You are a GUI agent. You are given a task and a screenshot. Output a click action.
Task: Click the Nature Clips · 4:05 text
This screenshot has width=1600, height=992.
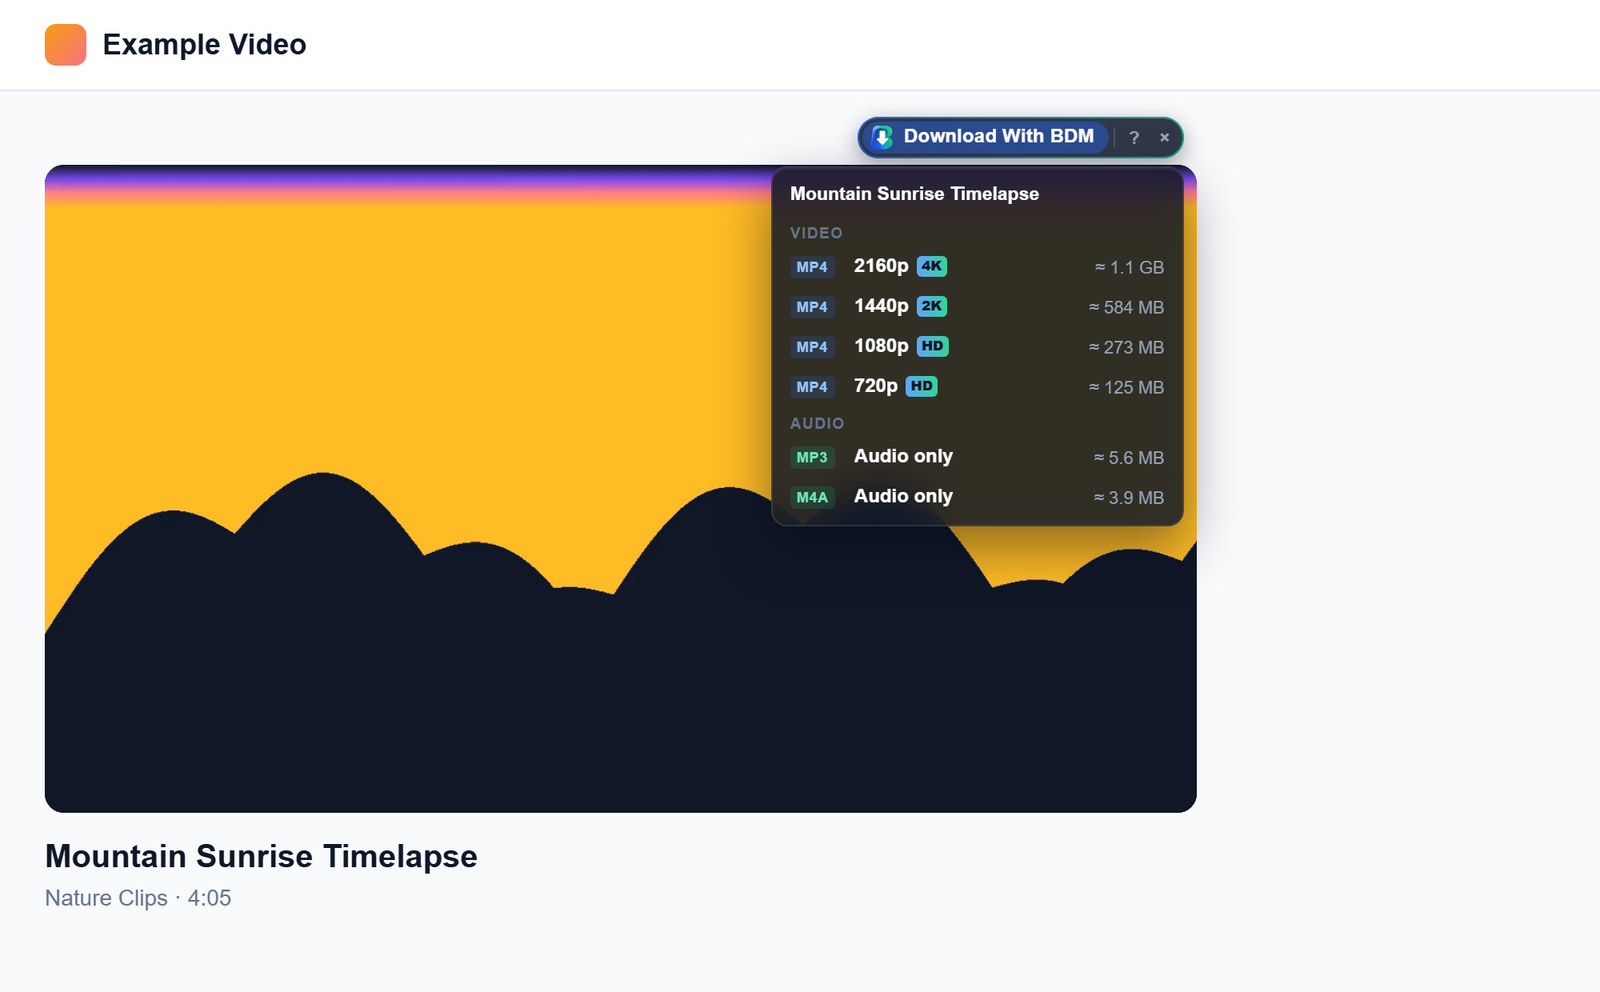(x=138, y=898)
